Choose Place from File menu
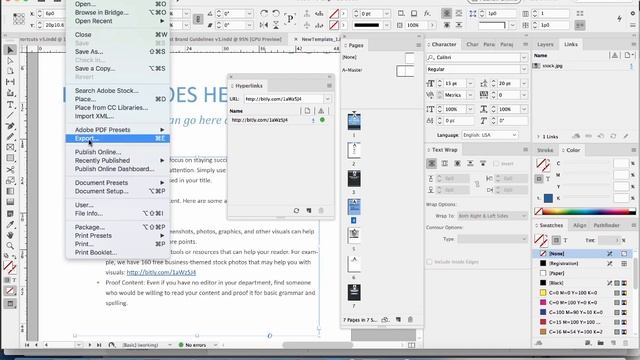The width and height of the screenshot is (640, 360). click(x=118, y=99)
